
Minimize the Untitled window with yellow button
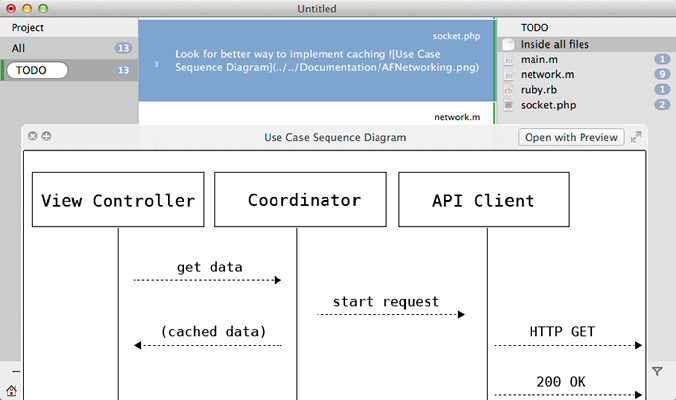[27, 8]
